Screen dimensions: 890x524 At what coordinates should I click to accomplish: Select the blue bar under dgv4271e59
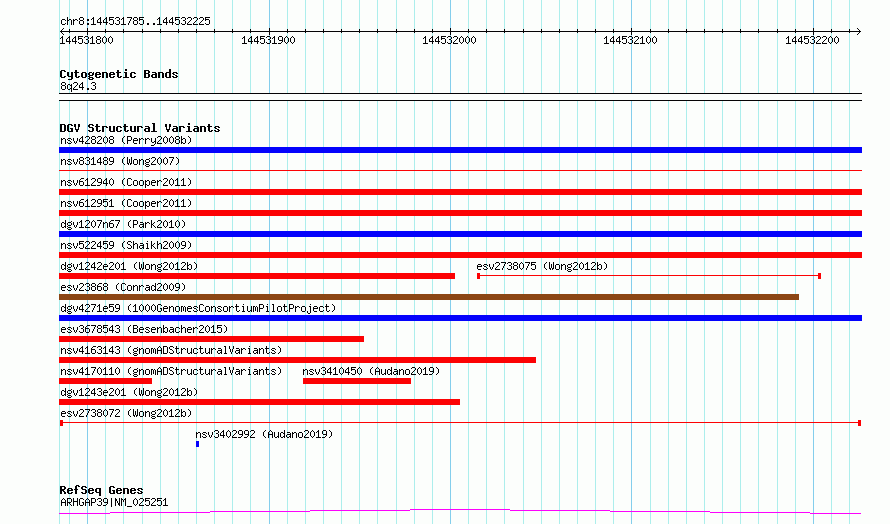point(460,318)
